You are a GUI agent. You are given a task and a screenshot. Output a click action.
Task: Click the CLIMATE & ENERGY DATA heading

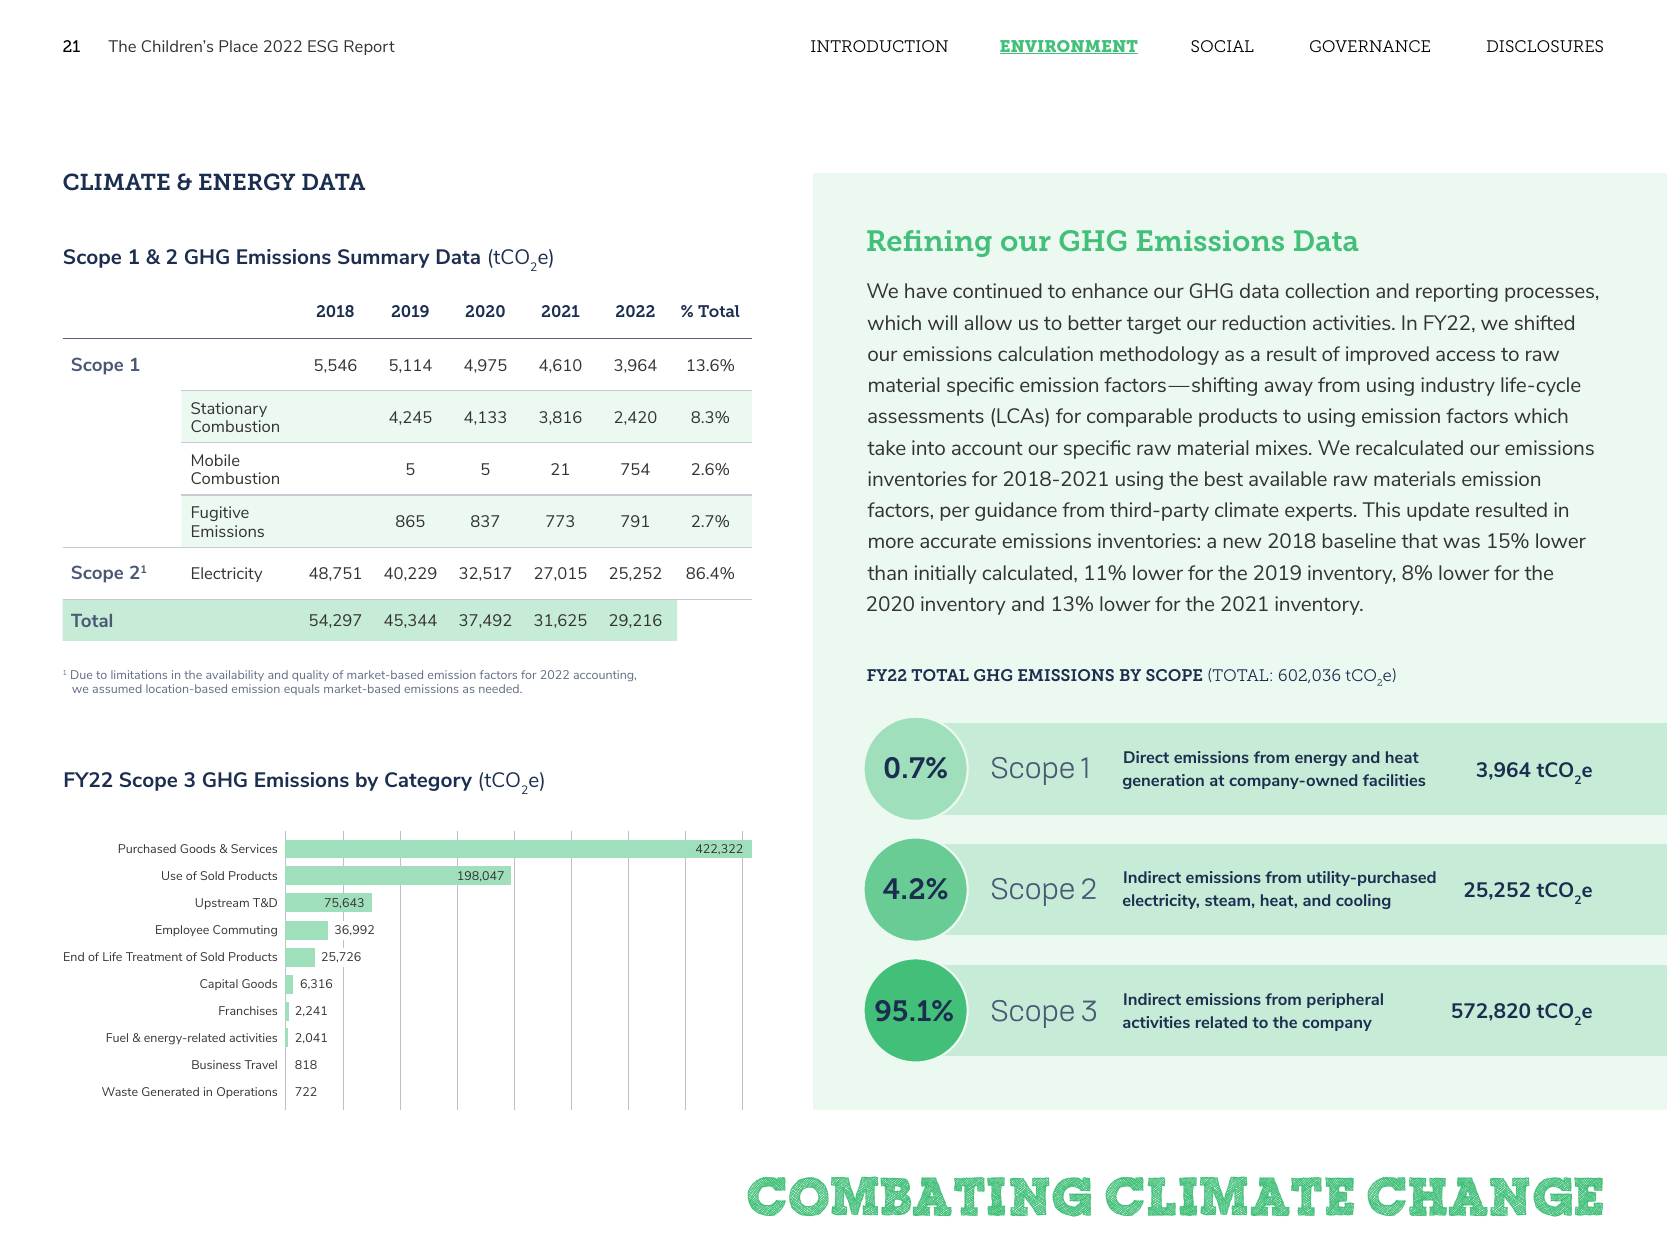214,182
